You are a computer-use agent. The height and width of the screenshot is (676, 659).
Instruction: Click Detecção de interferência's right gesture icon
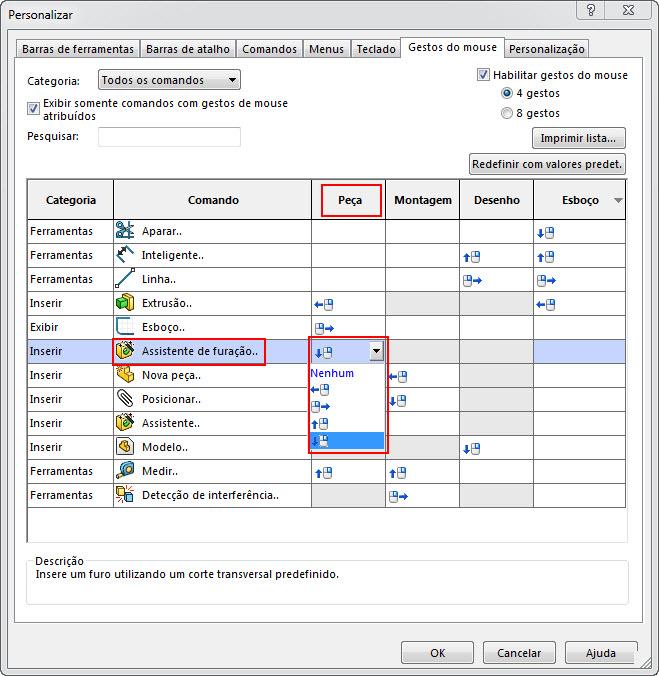pyautogui.click(x=398, y=497)
